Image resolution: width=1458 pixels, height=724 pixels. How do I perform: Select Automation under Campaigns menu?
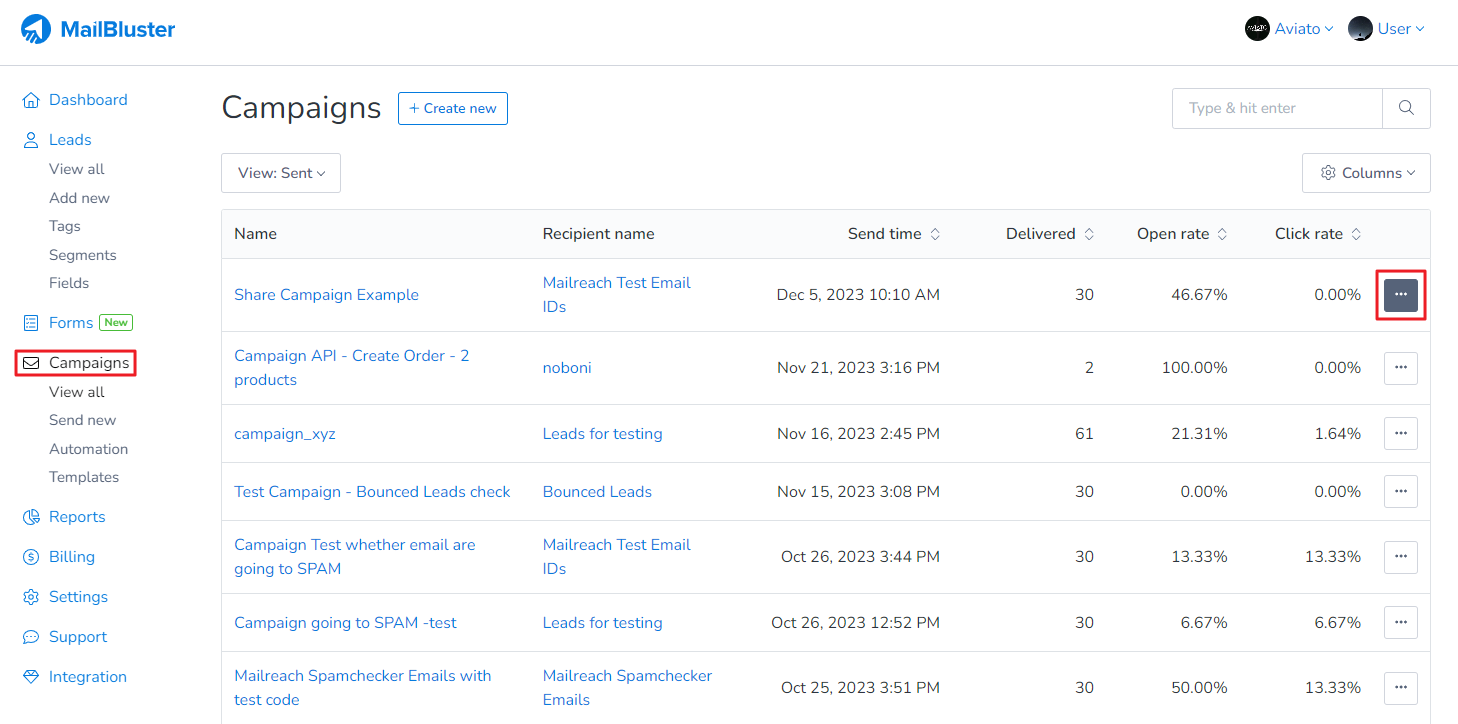pos(88,449)
